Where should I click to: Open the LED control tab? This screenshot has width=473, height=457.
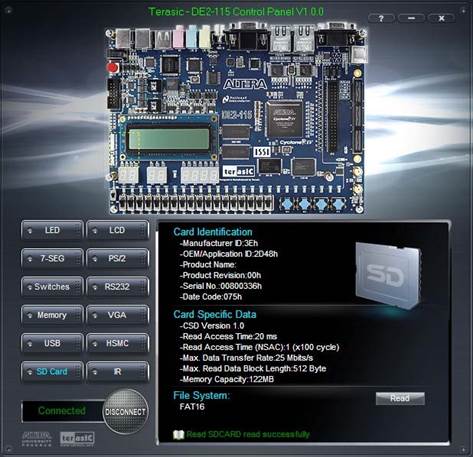(x=52, y=230)
